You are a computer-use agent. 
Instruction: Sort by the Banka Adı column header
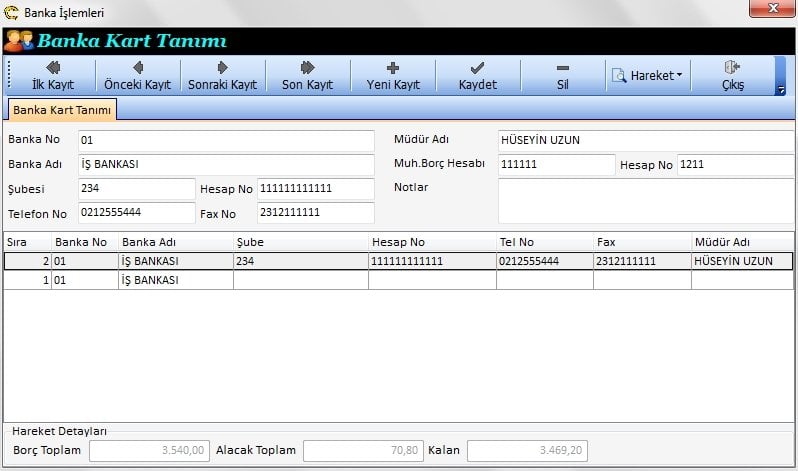(x=175, y=242)
